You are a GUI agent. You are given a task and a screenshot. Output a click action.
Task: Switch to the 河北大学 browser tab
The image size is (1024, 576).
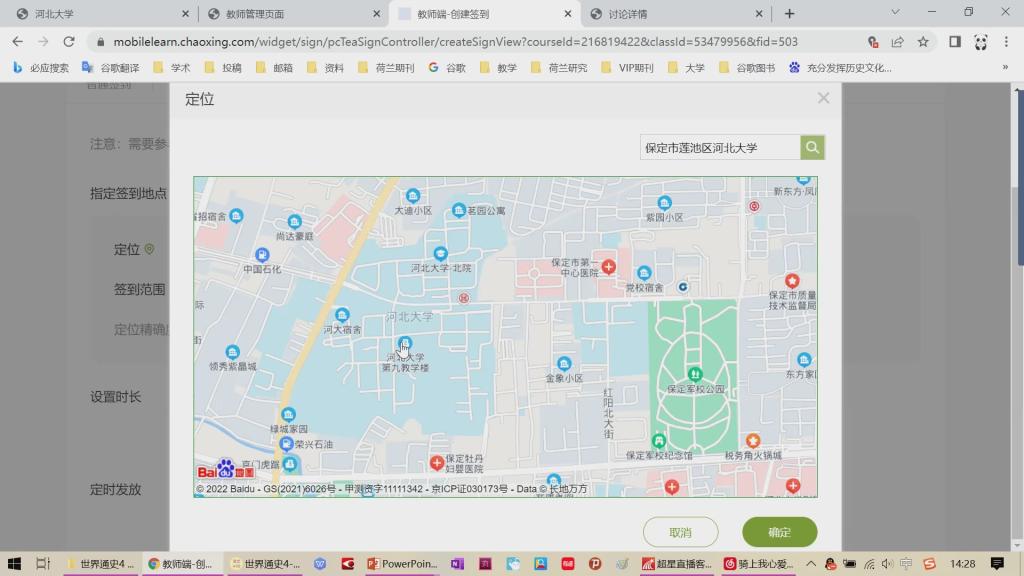(101, 14)
